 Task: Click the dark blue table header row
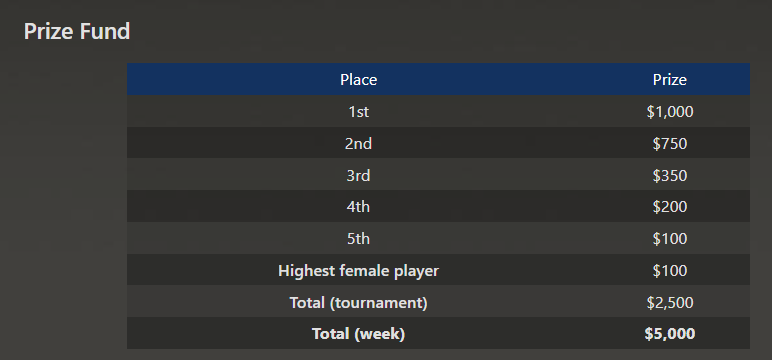[438, 79]
